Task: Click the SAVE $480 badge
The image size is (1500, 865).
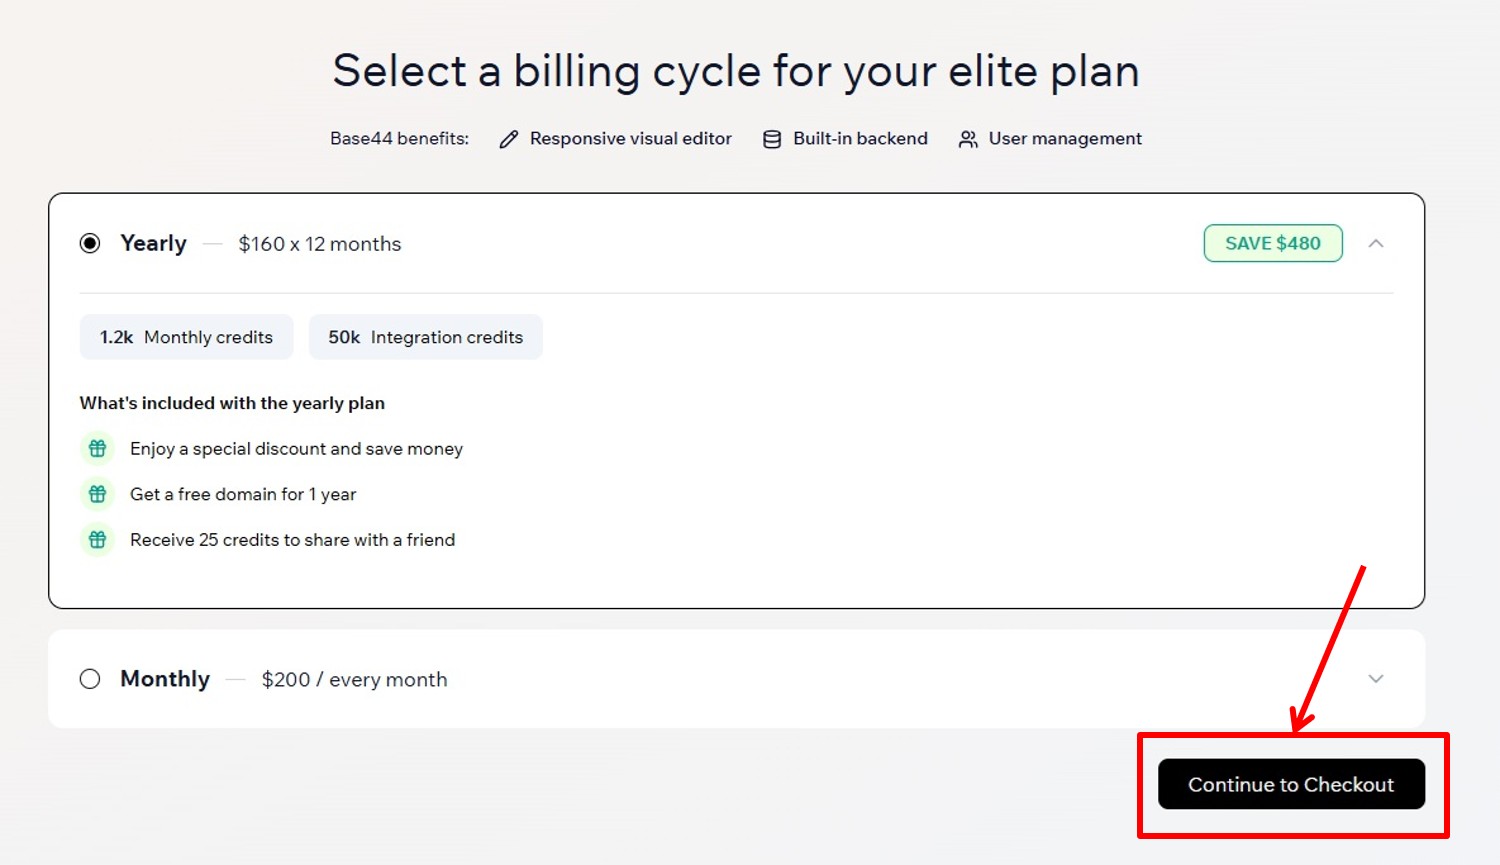Action: (1272, 244)
